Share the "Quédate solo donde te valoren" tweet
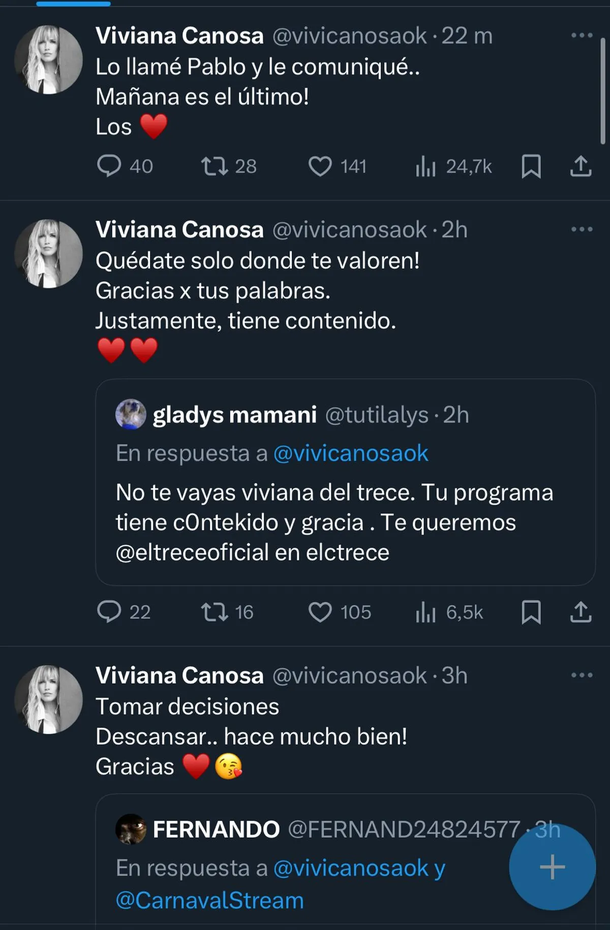 581,611
